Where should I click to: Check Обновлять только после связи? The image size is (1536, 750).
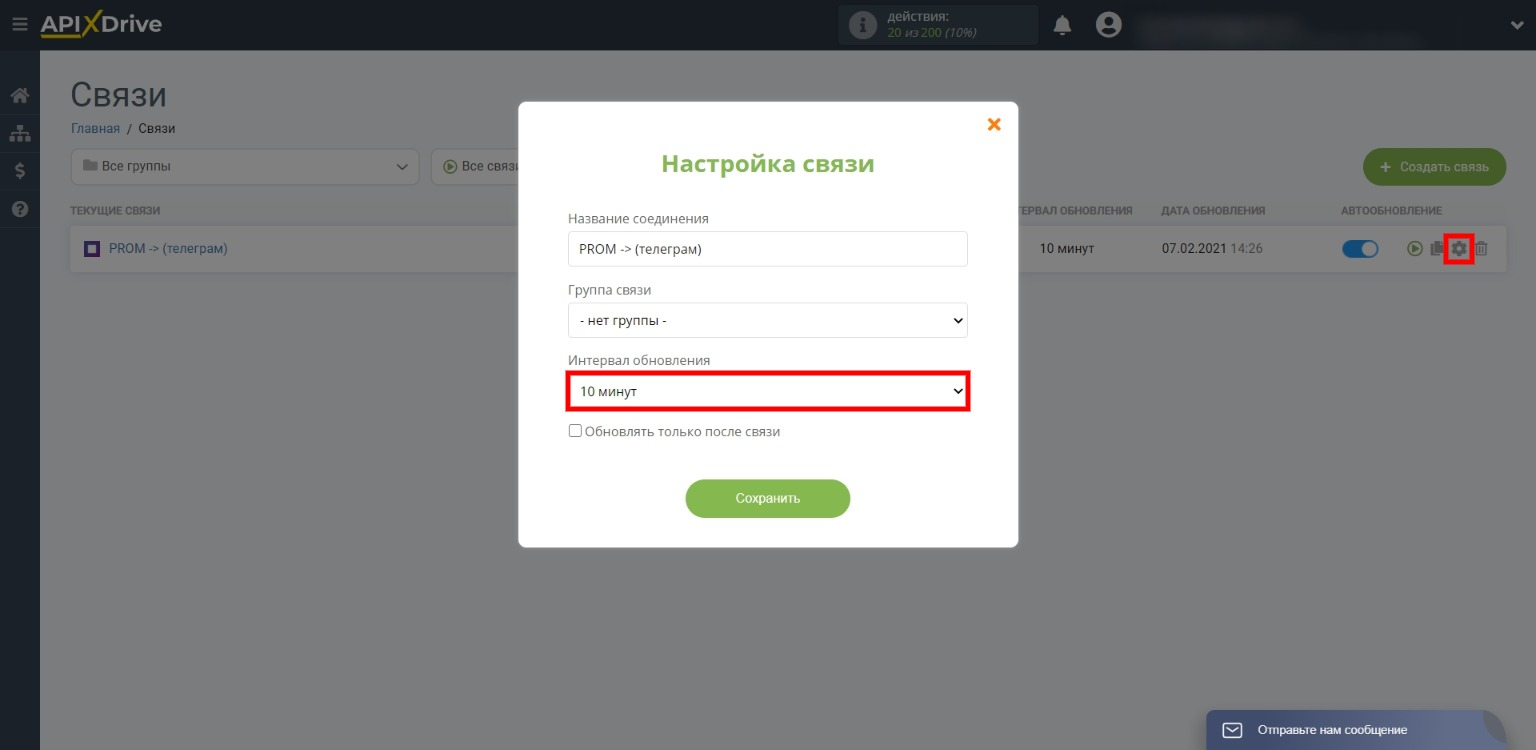[575, 431]
